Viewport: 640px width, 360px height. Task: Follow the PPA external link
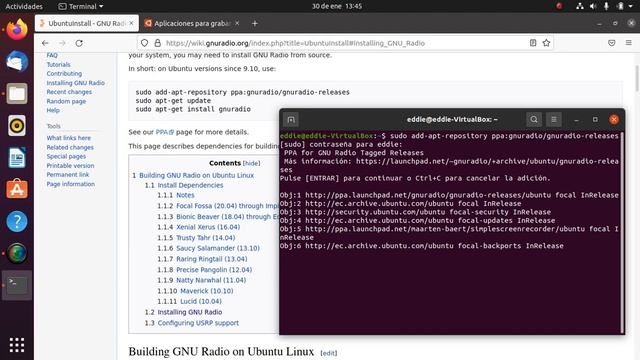pyautogui.click(x=164, y=132)
